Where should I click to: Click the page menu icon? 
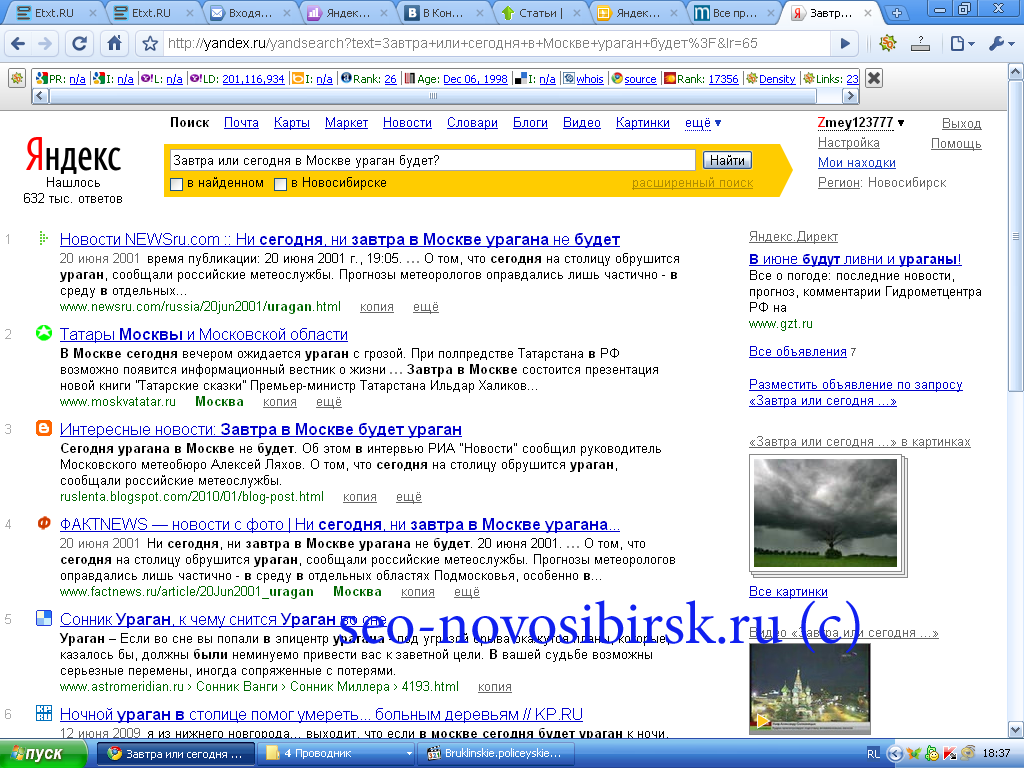click(x=962, y=44)
